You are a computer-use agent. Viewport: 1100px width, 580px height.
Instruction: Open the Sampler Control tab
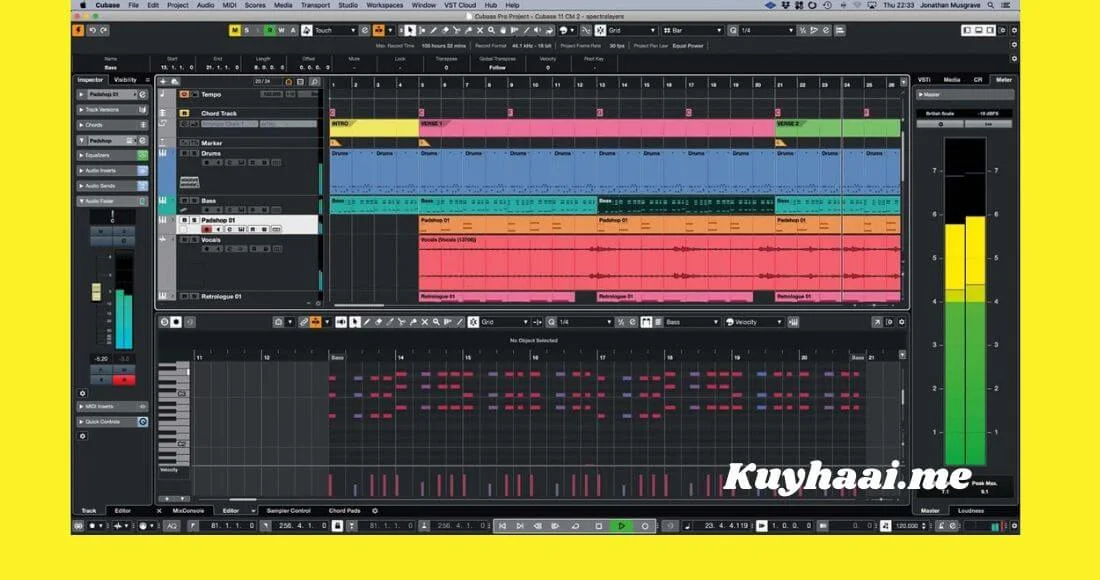tap(288, 511)
